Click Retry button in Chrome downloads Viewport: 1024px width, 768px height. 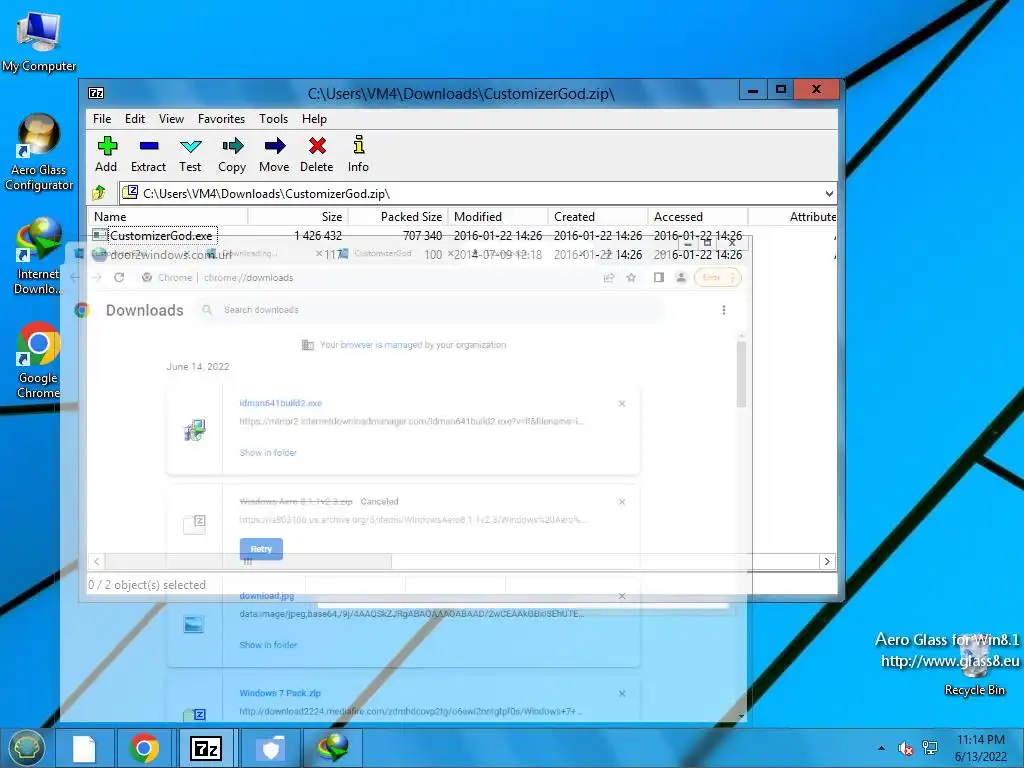(261, 549)
